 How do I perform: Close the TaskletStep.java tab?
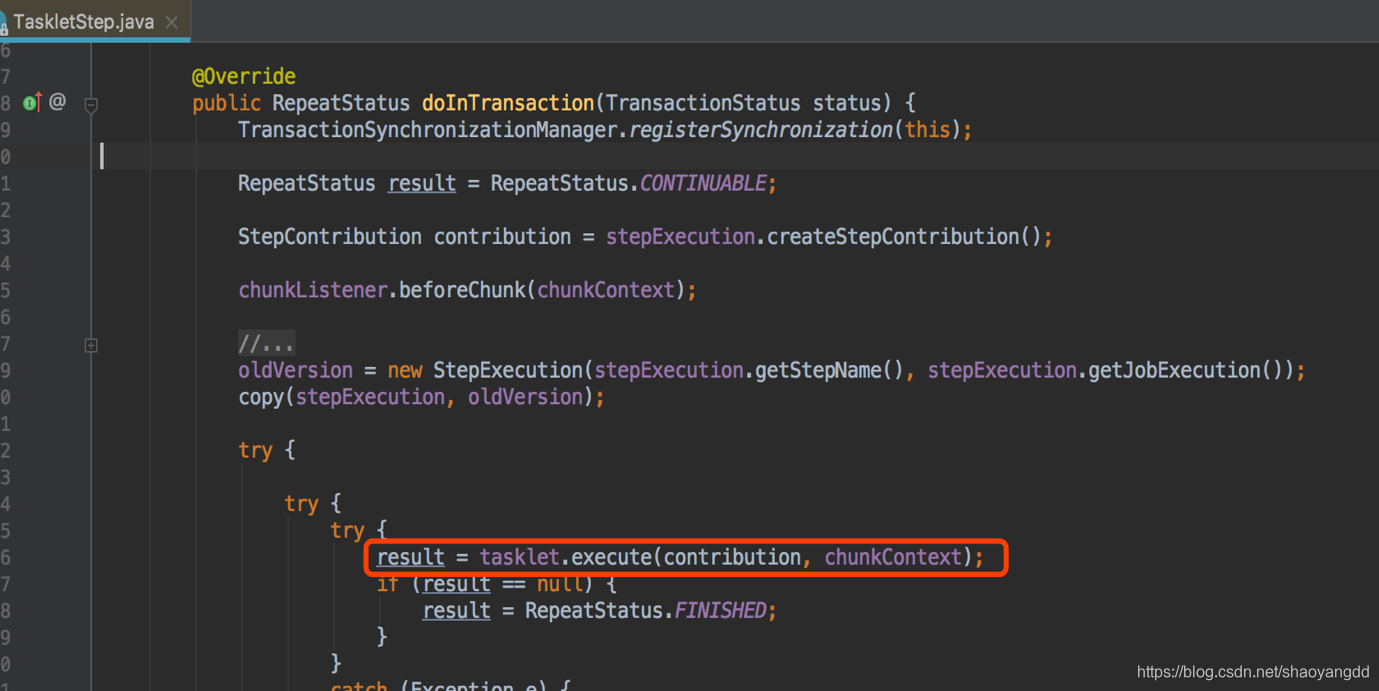point(172,22)
